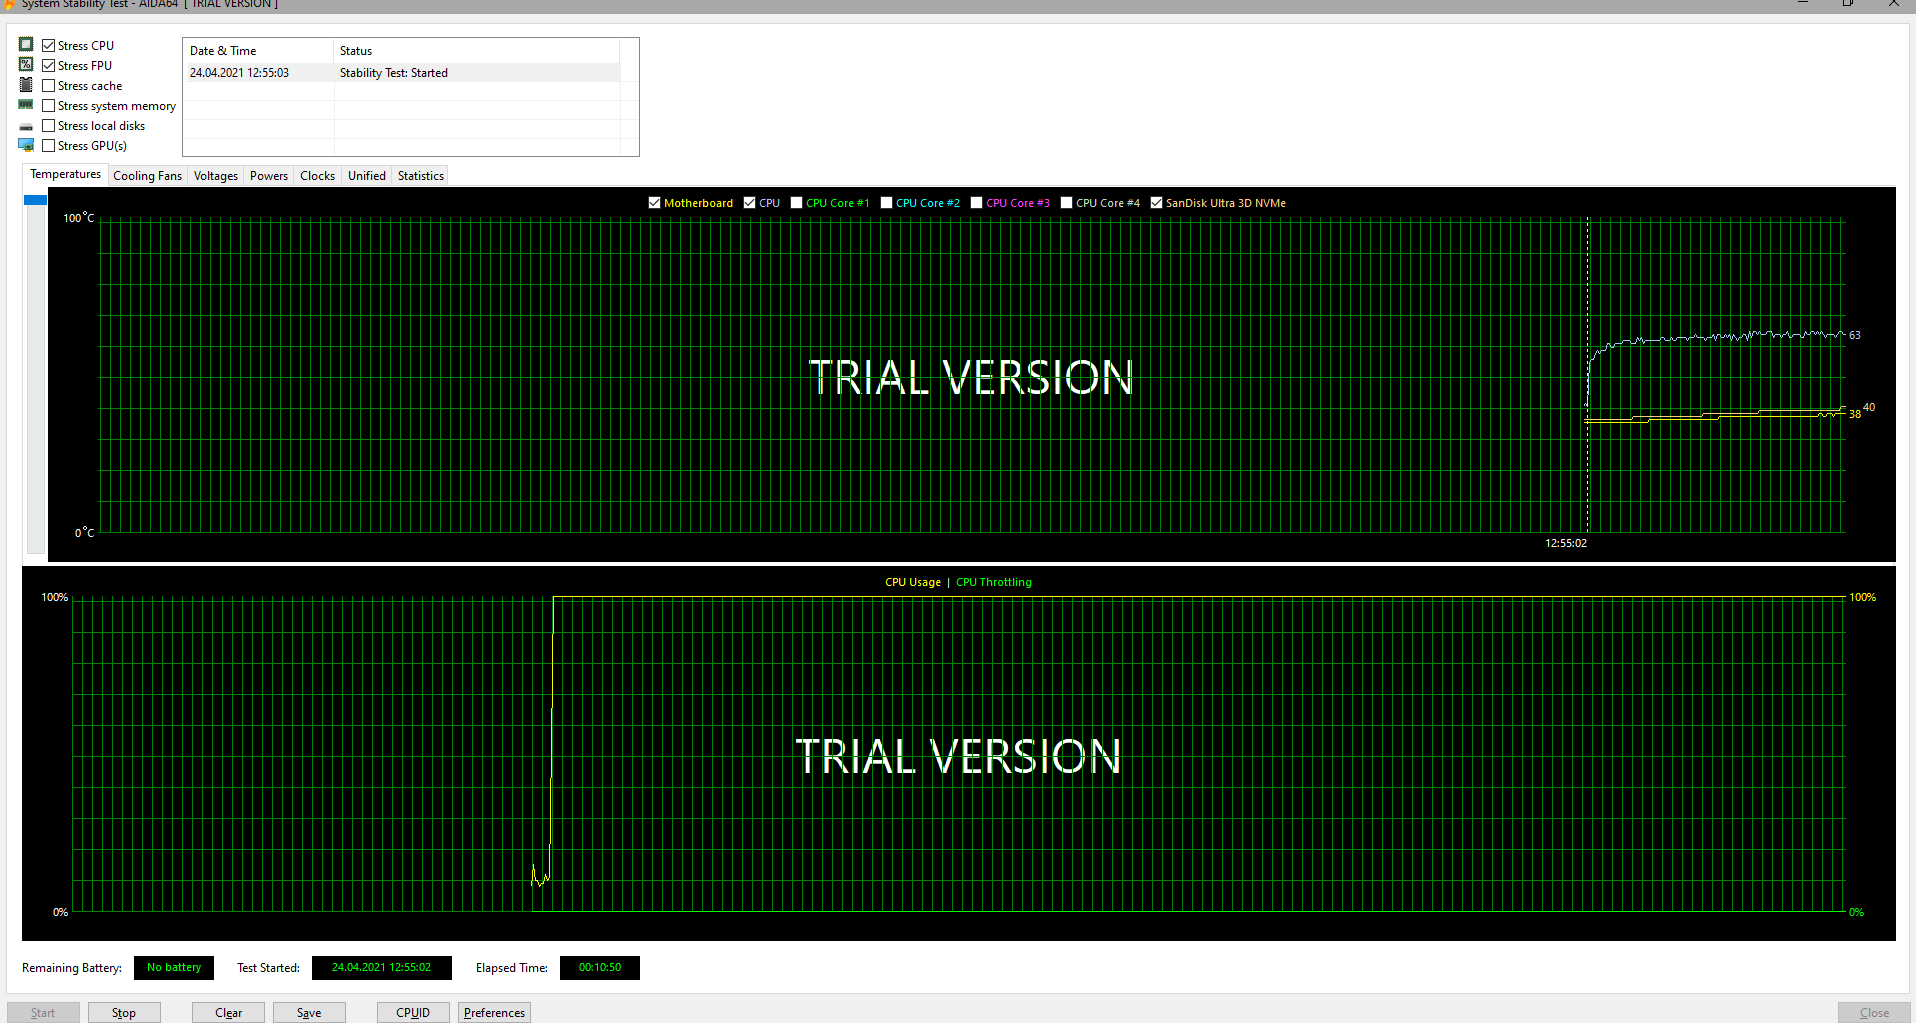Open the Cooling Fans tab

[x=147, y=176]
